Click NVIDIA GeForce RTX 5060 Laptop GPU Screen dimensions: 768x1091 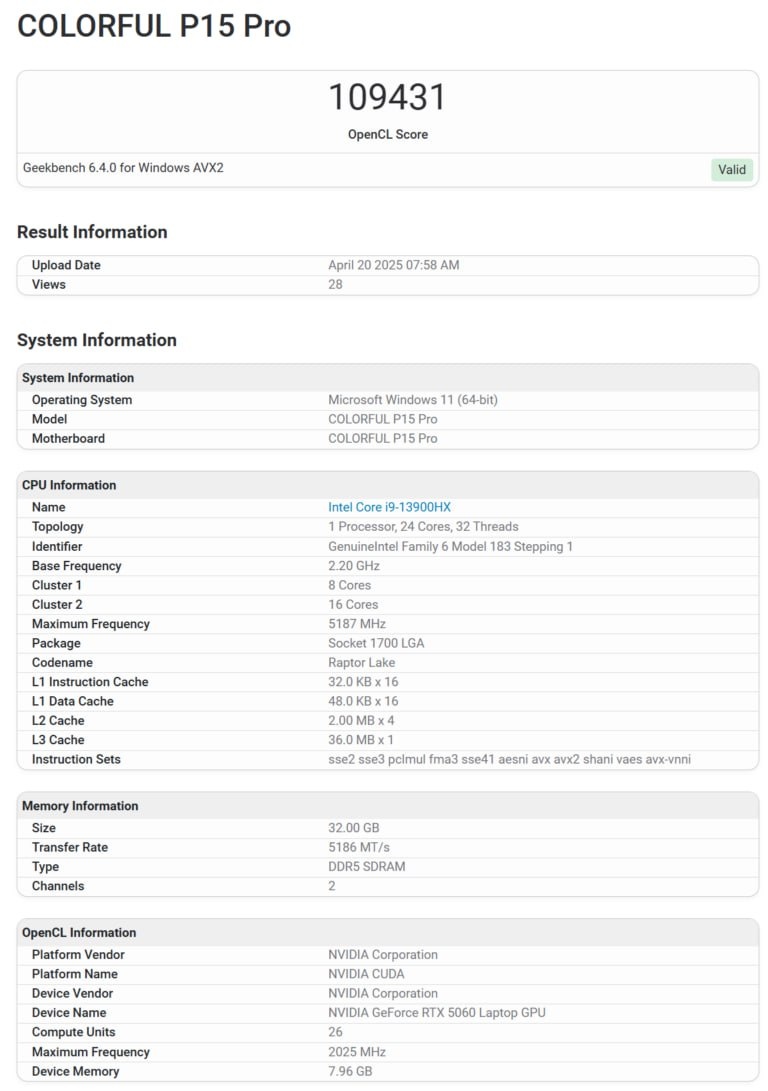[437, 1014]
